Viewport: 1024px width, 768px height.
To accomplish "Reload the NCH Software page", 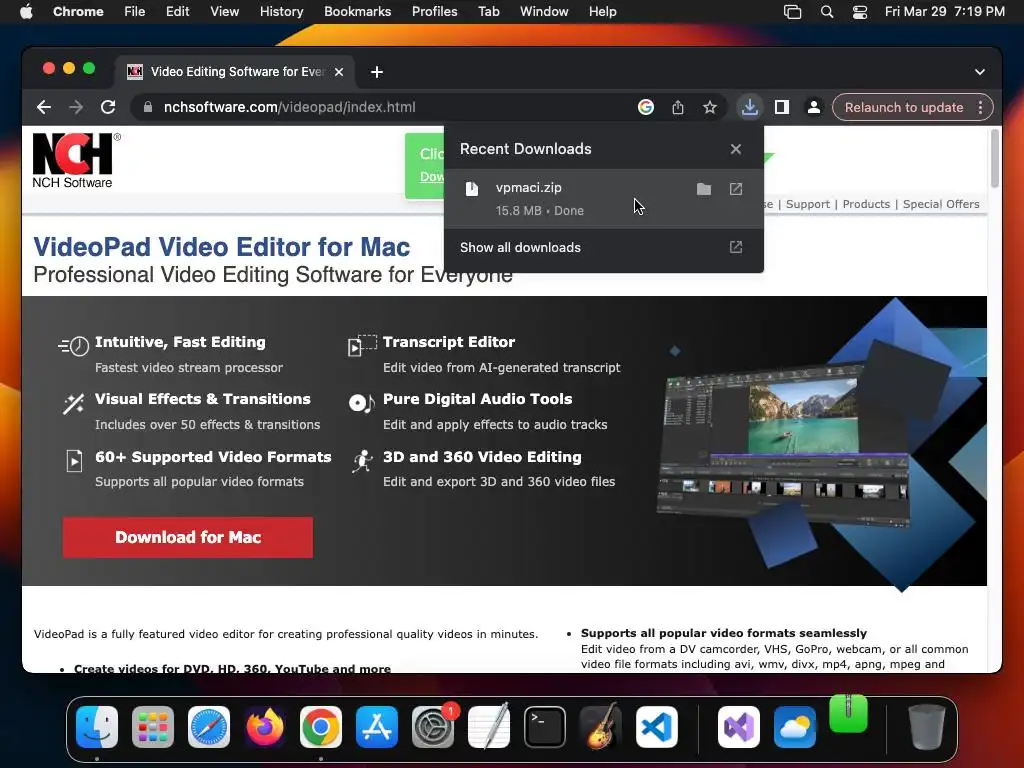I will point(108,107).
